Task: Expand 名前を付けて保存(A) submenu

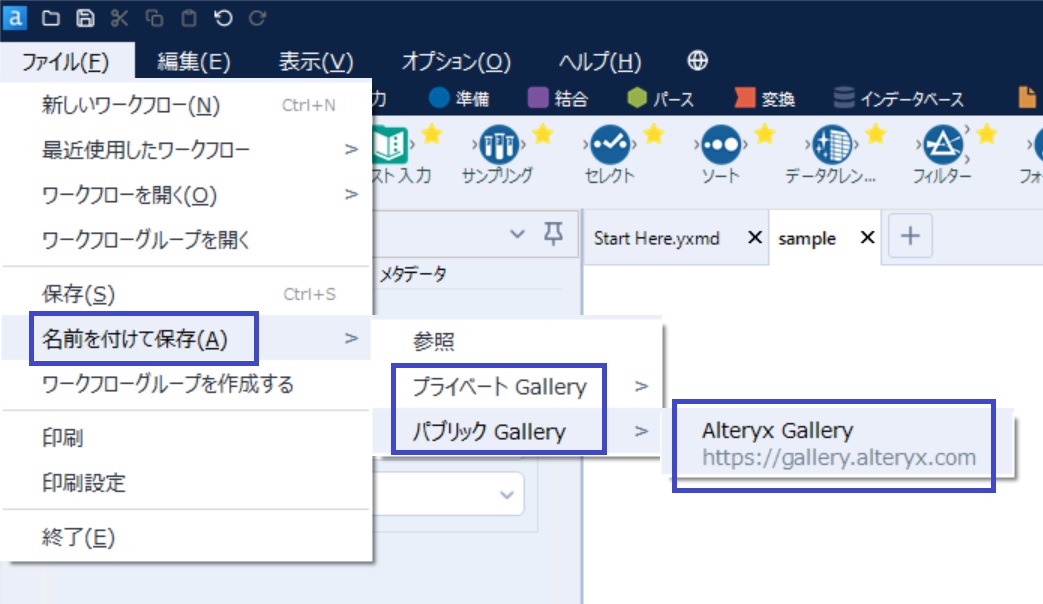Action: pyautogui.click(x=351, y=338)
